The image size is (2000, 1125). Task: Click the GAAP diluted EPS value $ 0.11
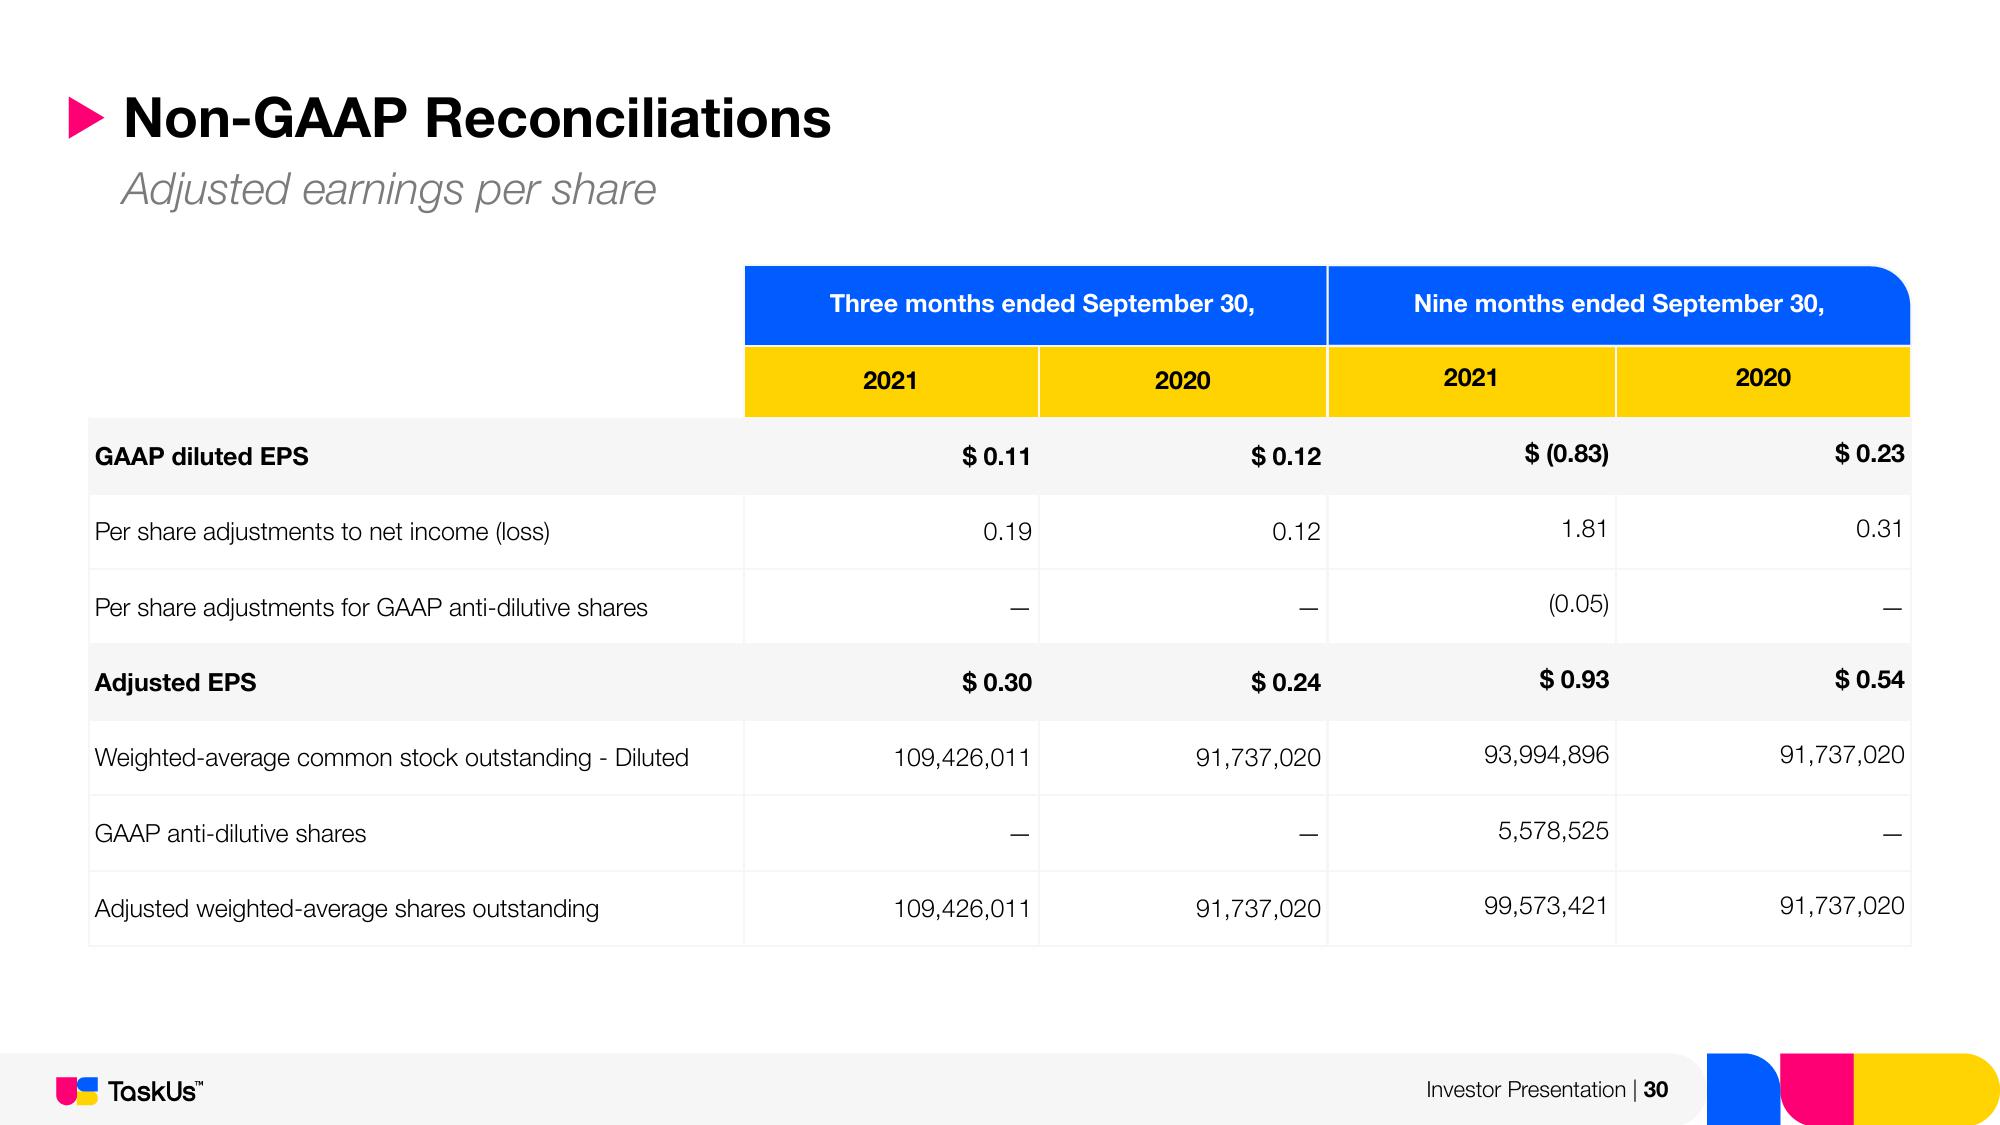pyautogui.click(x=996, y=457)
